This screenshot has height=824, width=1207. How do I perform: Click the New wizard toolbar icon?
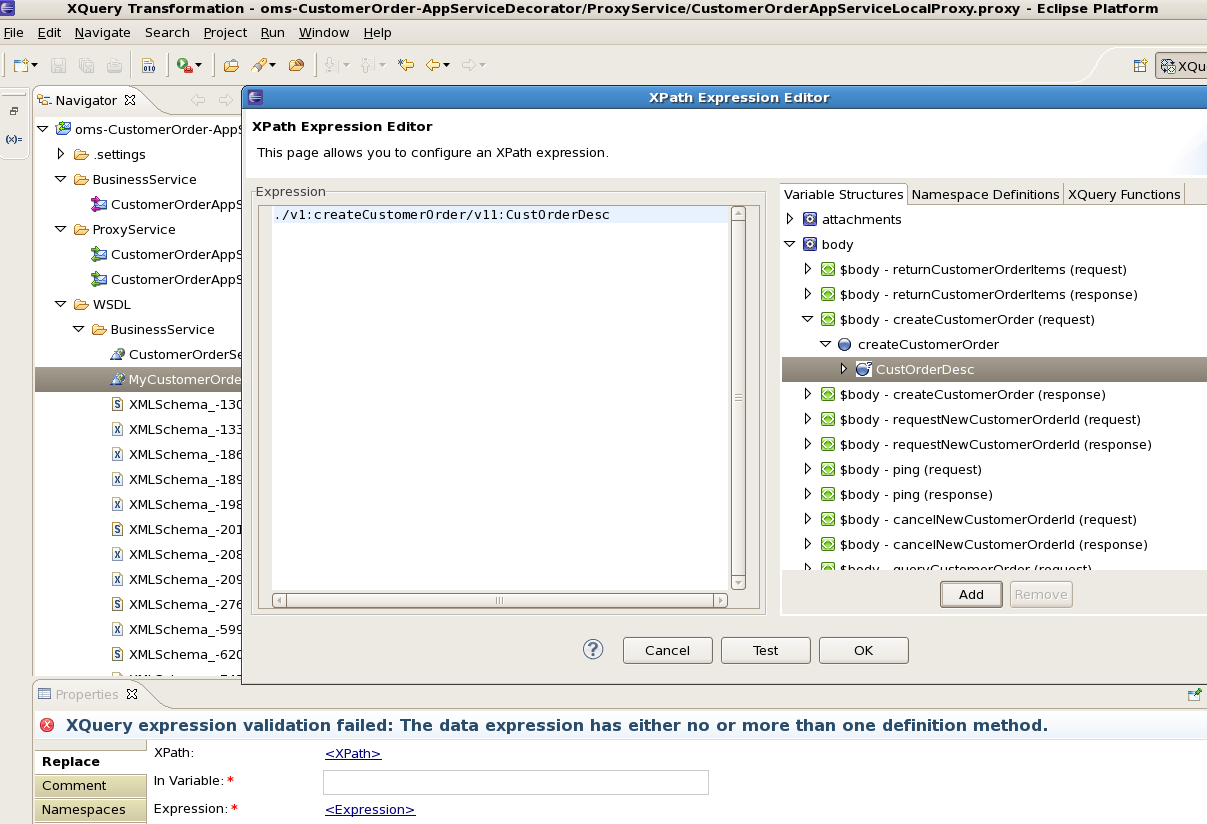pyautogui.click(x=20, y=65)
